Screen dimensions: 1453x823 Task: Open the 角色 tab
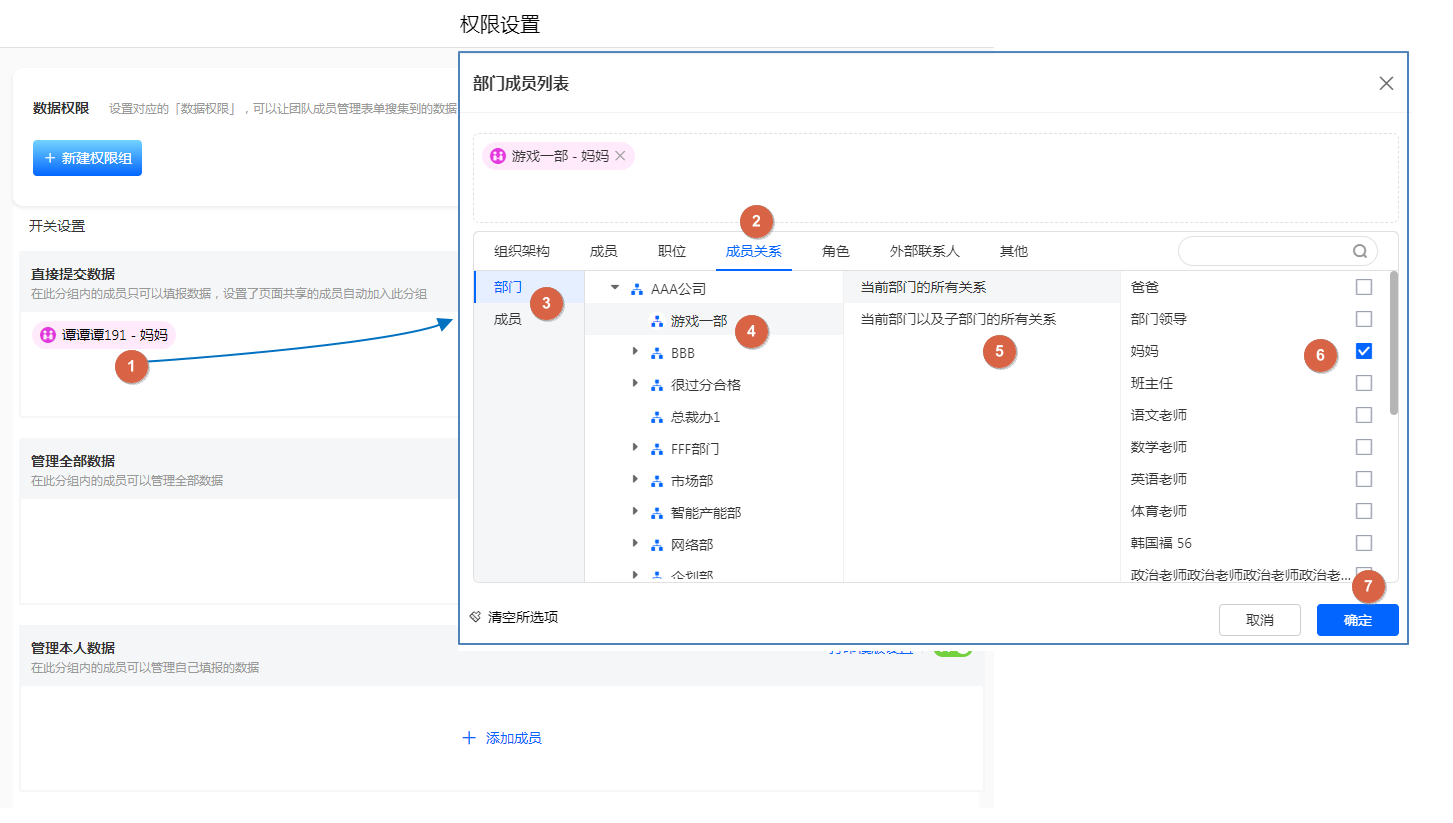[835, 251]
